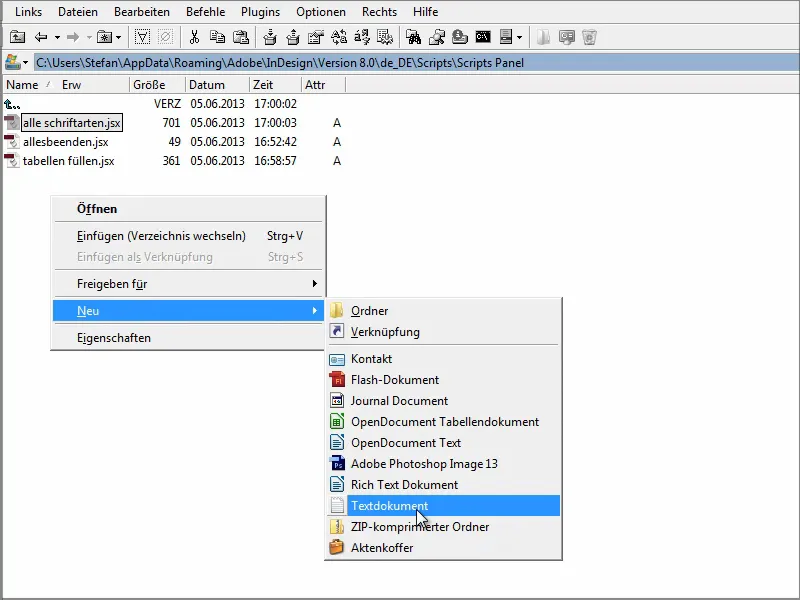Viewport: 800px width, 600px height.
Task: Click the disk with person toolbar icon
Action: point(460,37)
